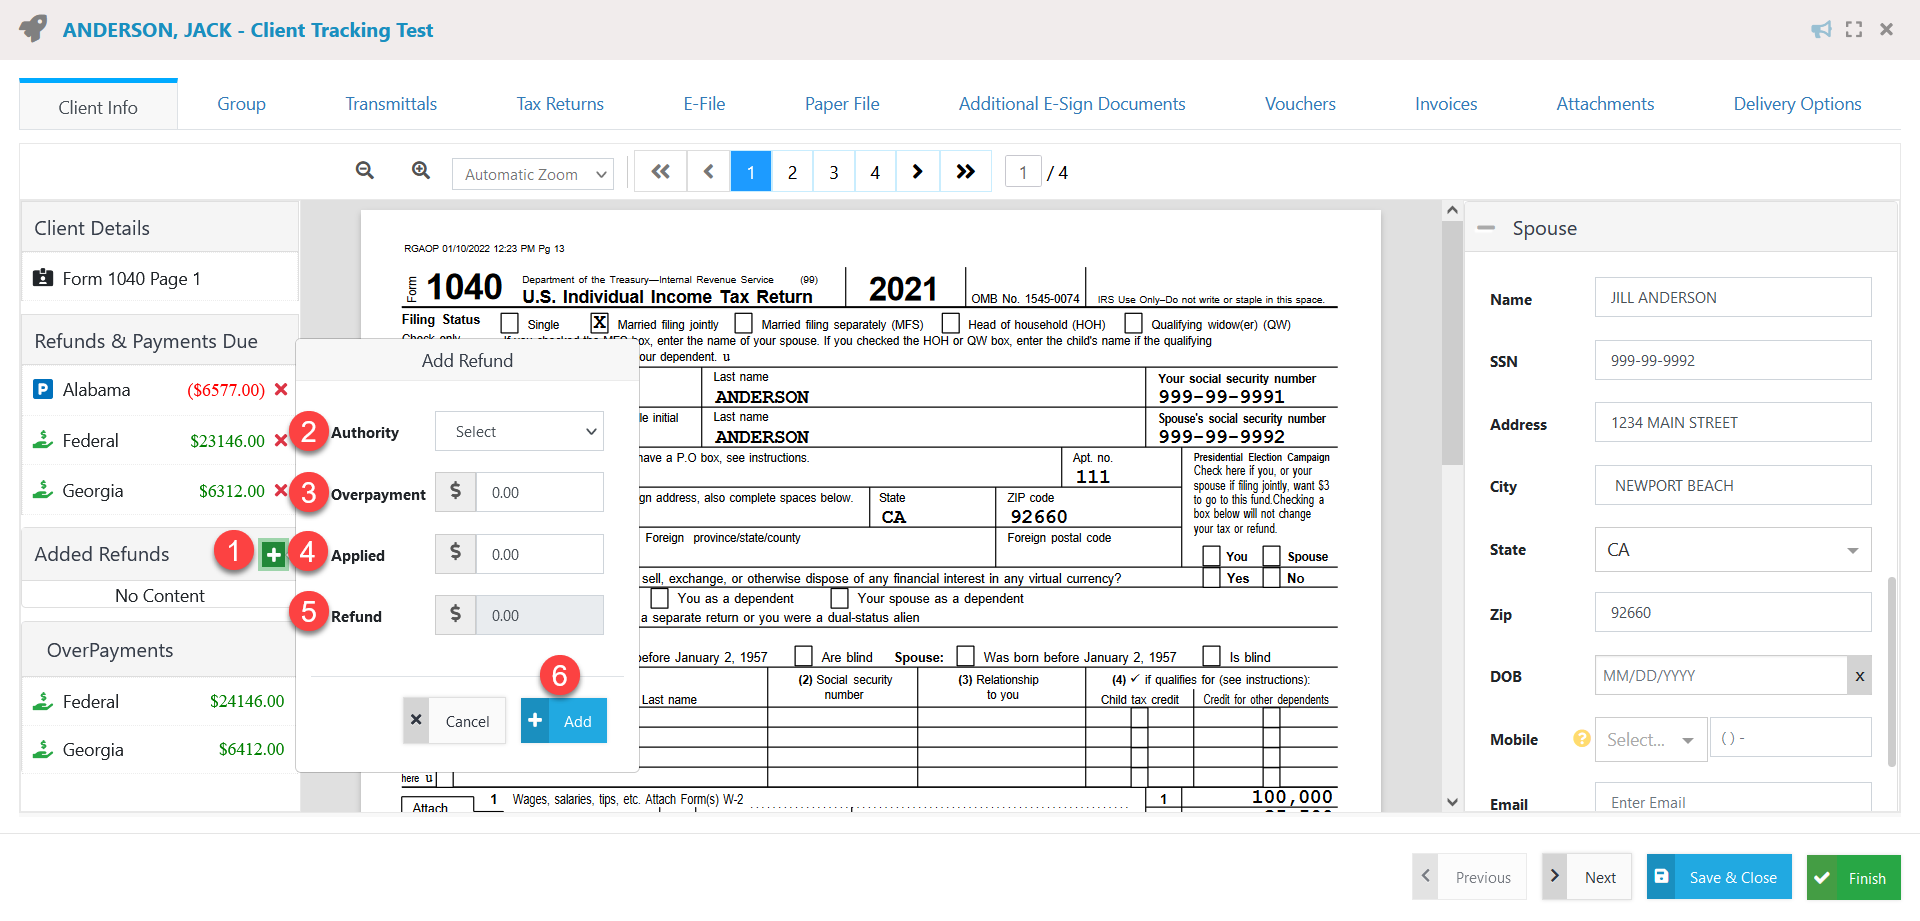Cancel the Add Refund dialog
Screen dimensions: 1920x921
(x=454, y=721)
